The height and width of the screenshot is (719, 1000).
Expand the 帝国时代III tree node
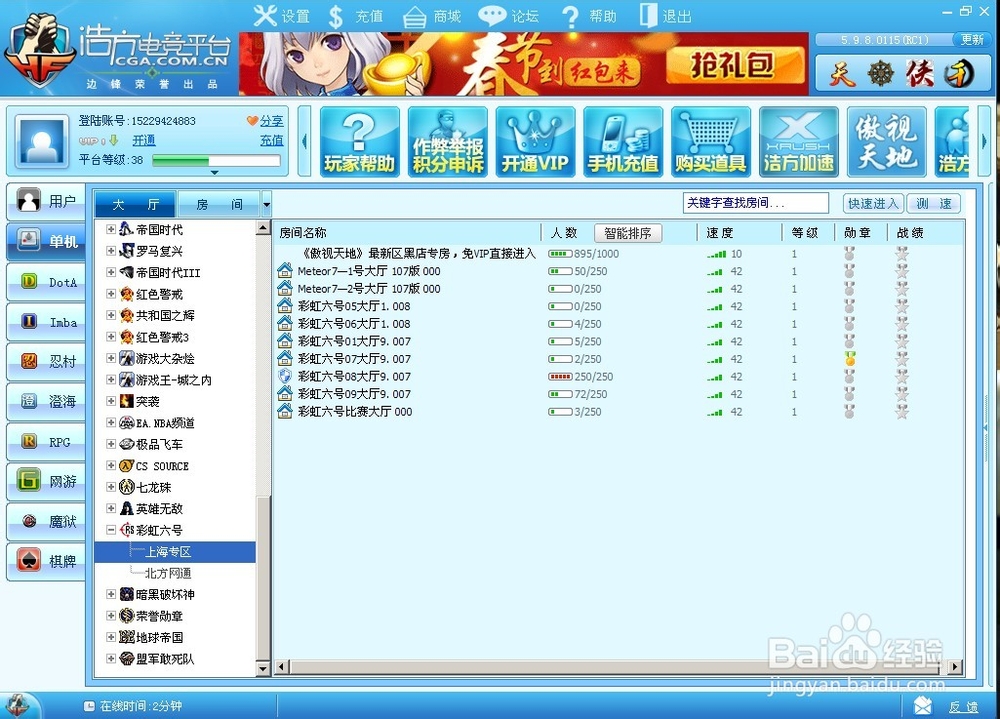coord(111,272)
